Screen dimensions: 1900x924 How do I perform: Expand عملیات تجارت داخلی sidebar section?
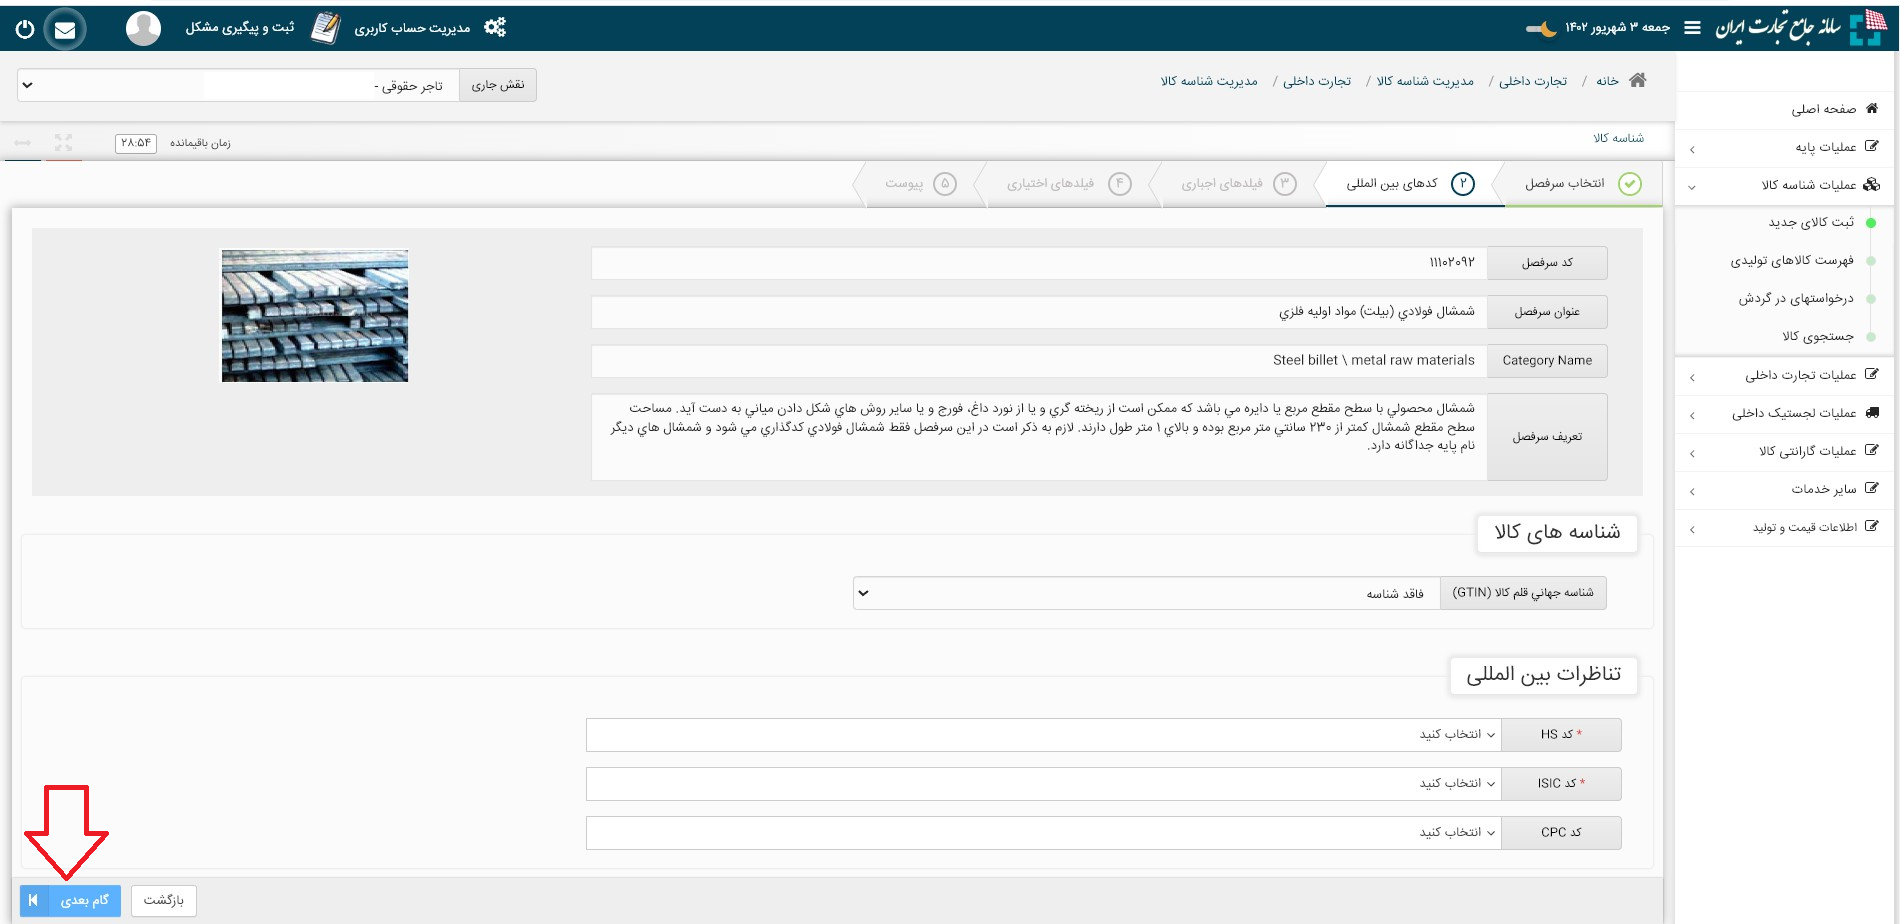[x=1787, y=376]
